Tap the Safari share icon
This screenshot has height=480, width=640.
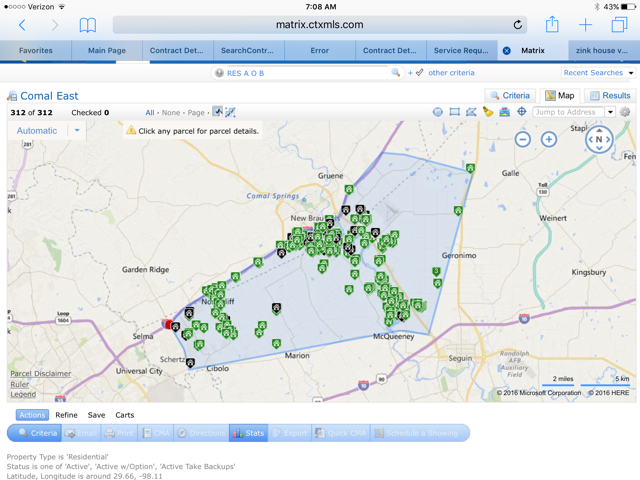pyautogui.click(x=551, y=25)
